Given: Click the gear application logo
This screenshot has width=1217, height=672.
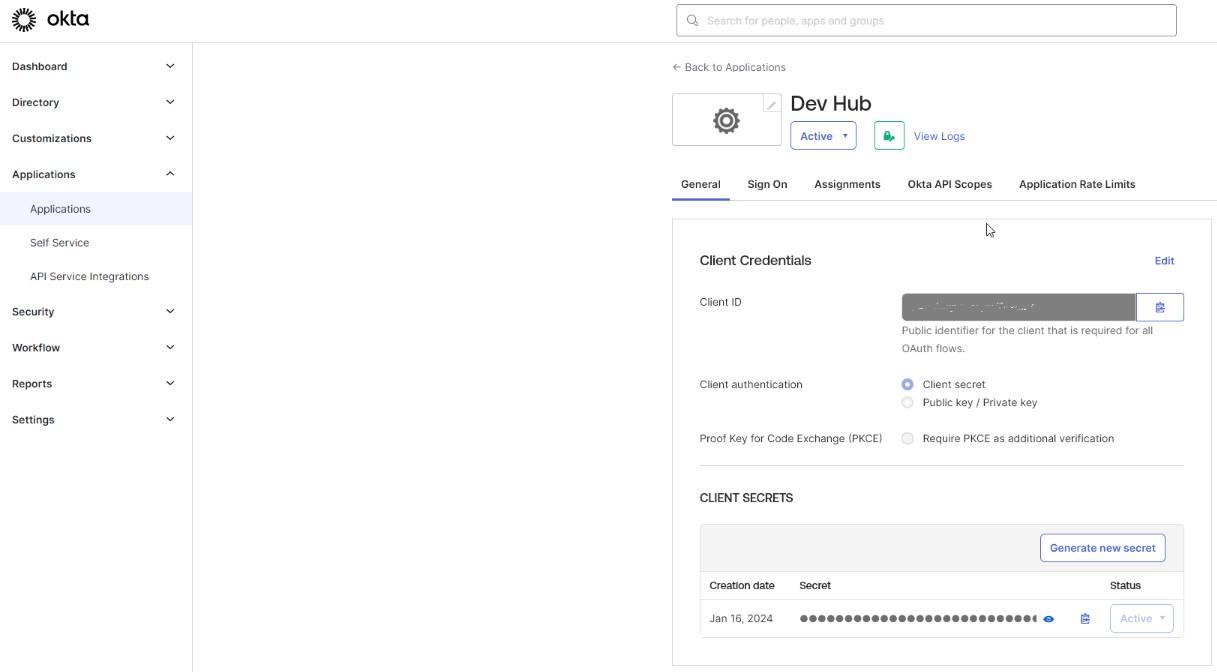Looking at the screenshot, I should [726, 120].
